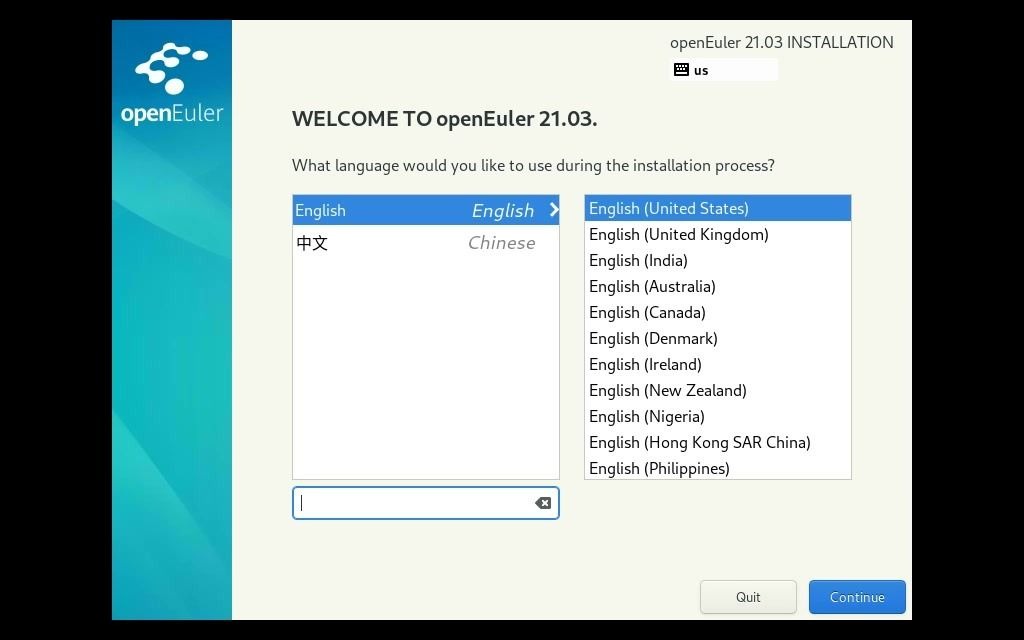
Task: Choose English (New Zealand) locale
Action: (x=718, y=391)
